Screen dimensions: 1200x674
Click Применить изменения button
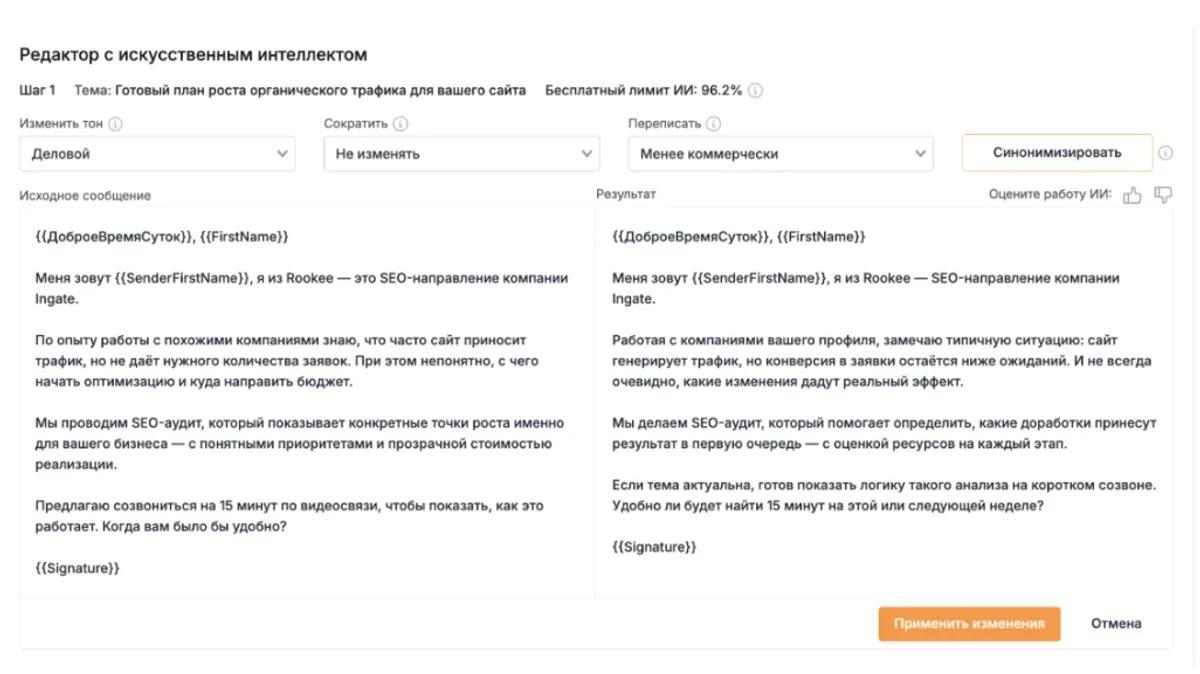[x=969, y=623]
